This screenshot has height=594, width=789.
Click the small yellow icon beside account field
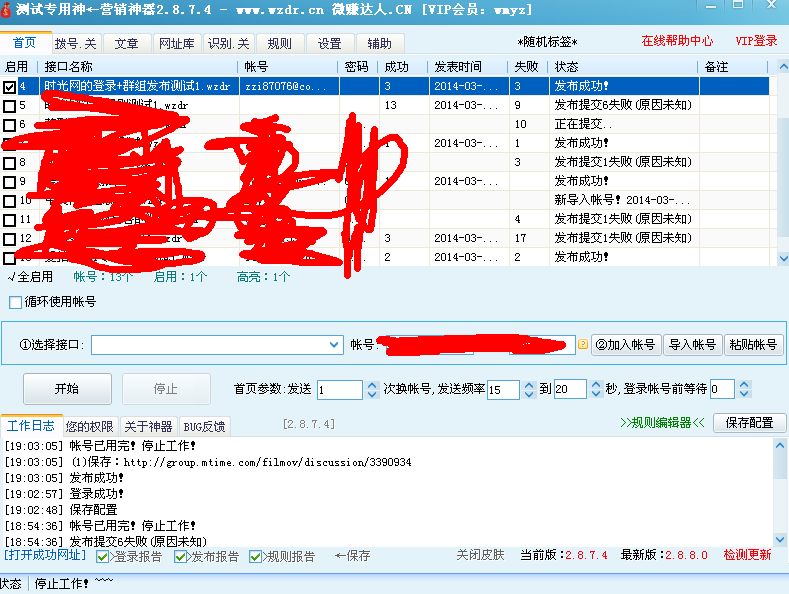tap(583, 344)
